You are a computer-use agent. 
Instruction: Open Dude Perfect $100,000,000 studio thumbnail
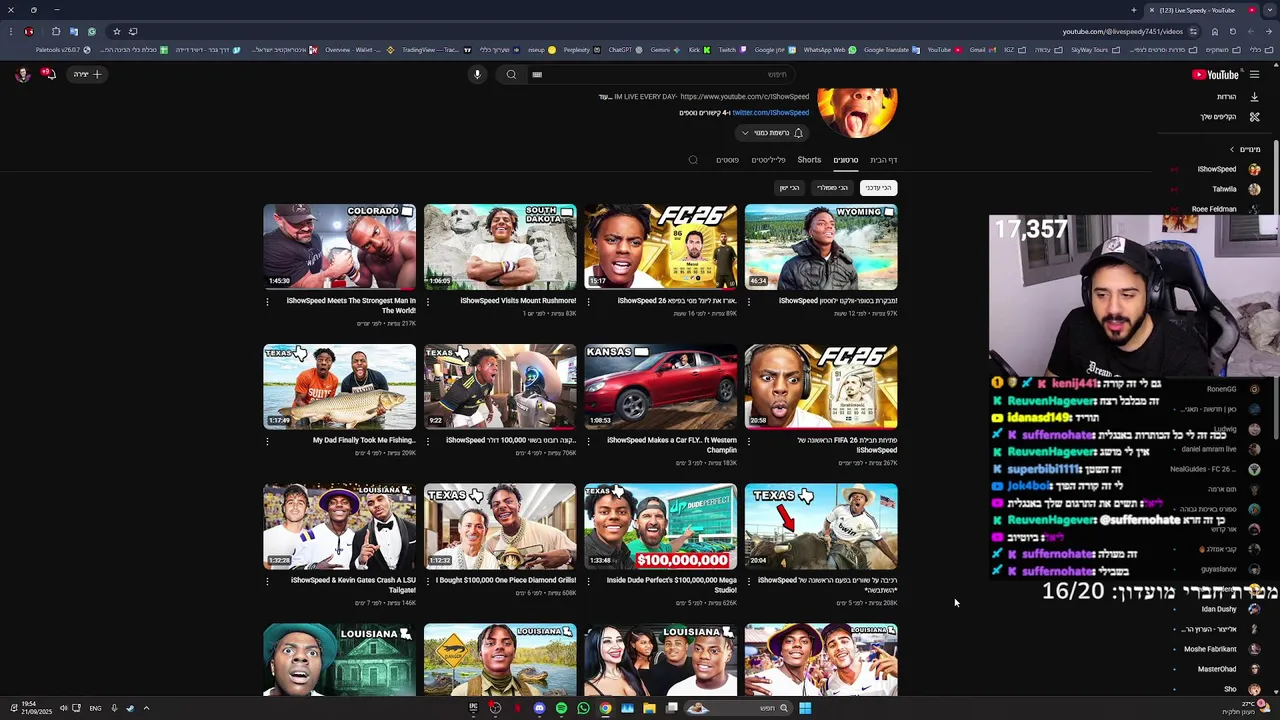click(x=661, y=527)
